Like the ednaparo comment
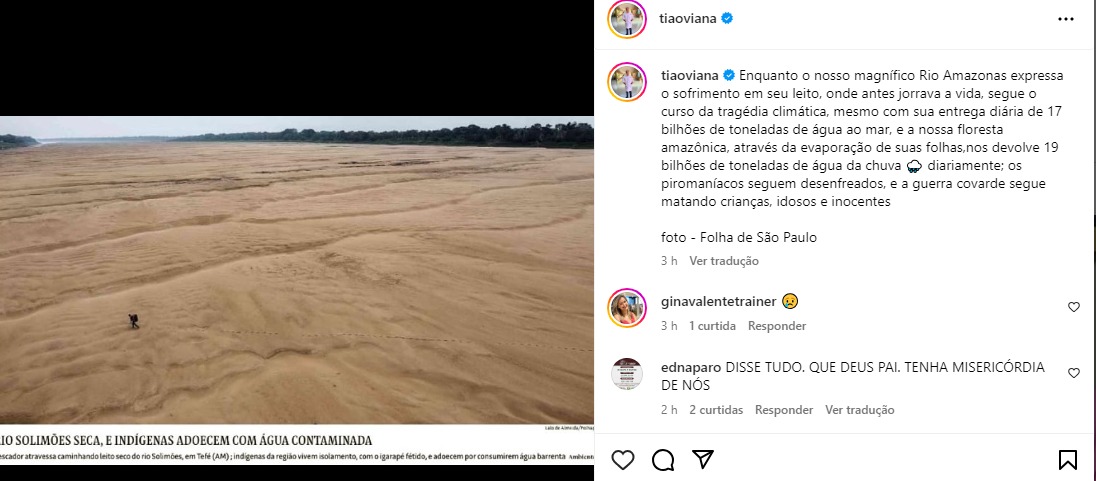Image resolution: width=1096 pixels, height=481 pixels. (1074, 373)
